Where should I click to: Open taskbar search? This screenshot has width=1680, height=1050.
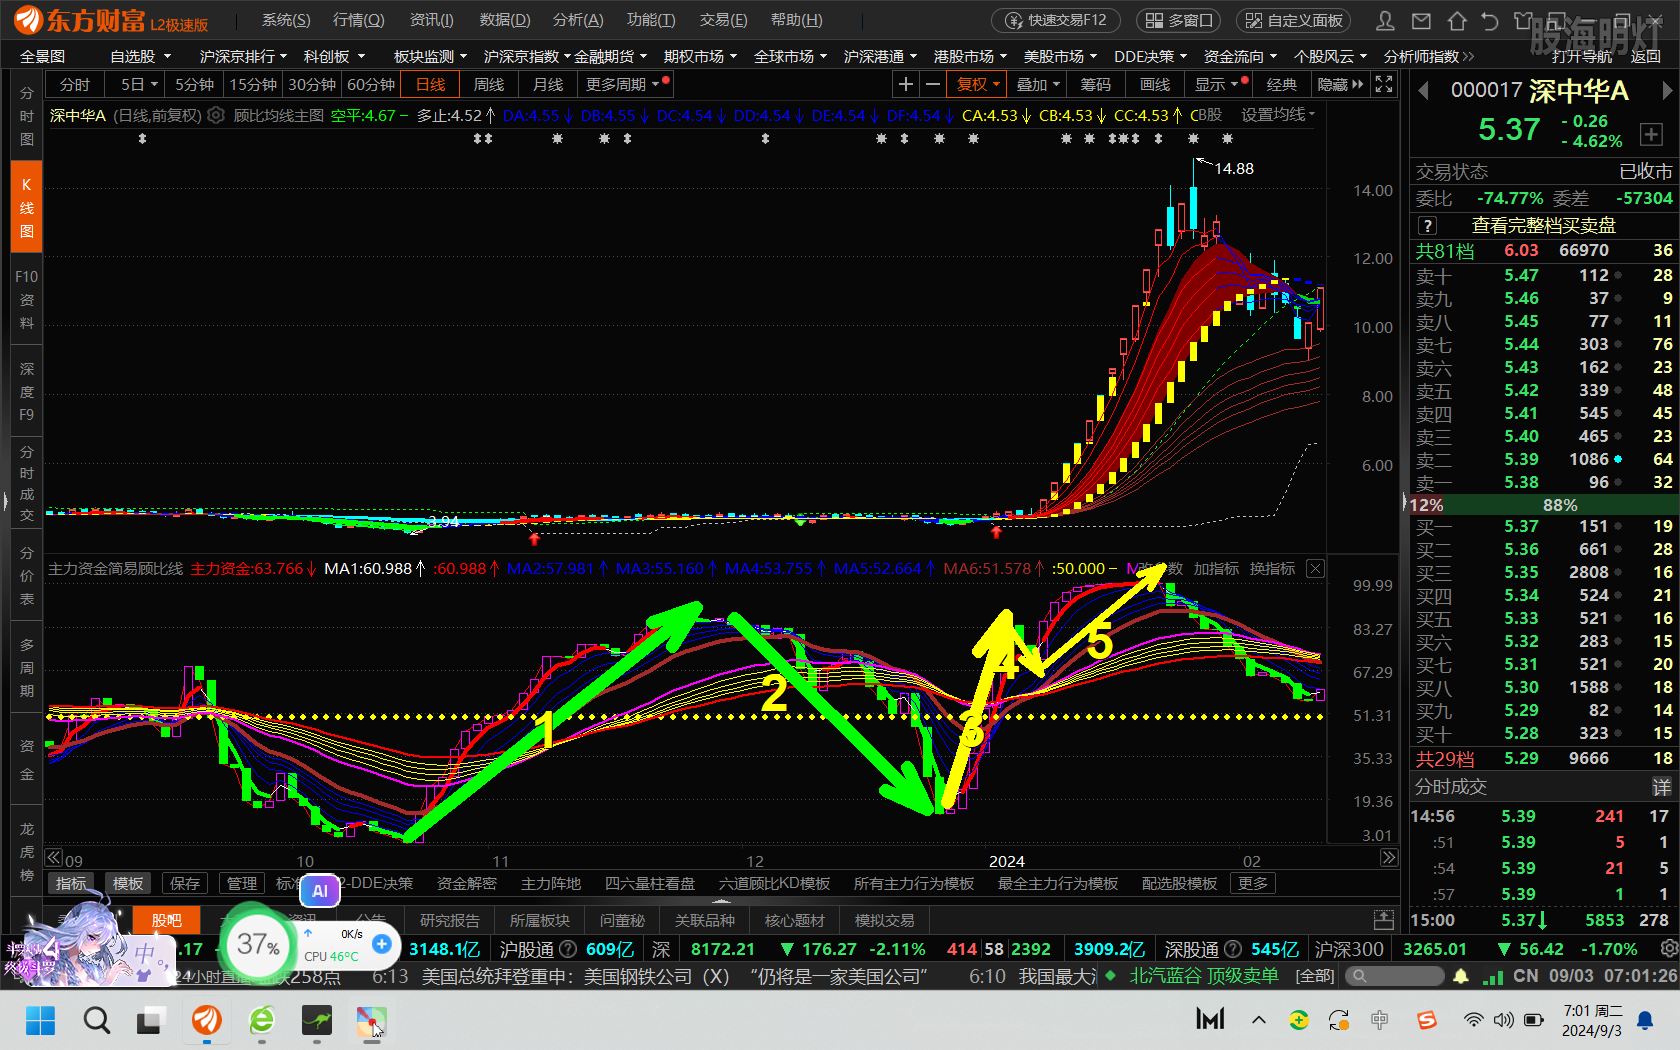point(97,1020)
